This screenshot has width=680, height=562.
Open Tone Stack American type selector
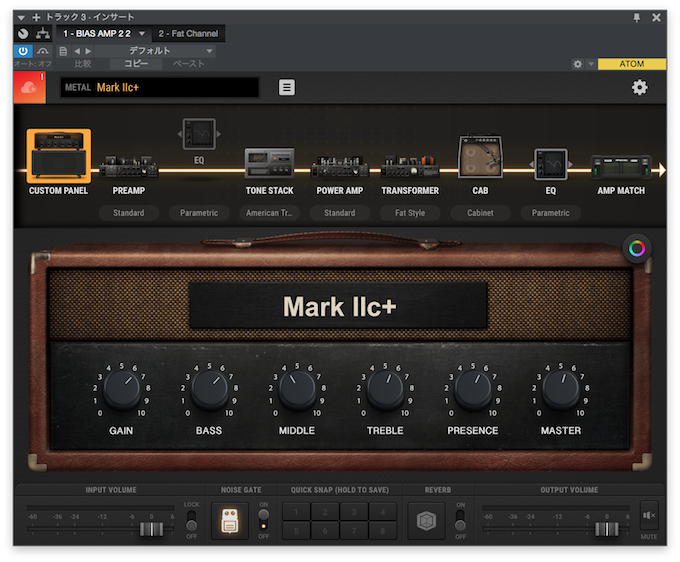coord(269,213)
